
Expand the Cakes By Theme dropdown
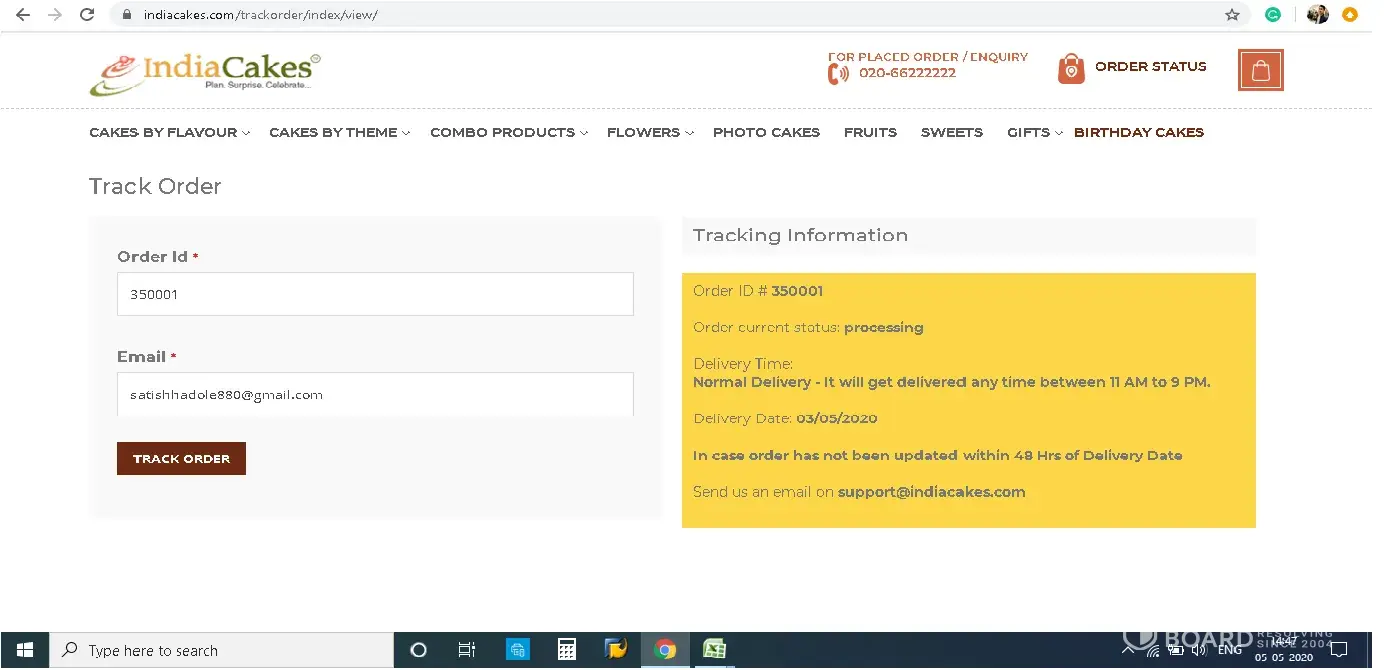click(339, 133)
